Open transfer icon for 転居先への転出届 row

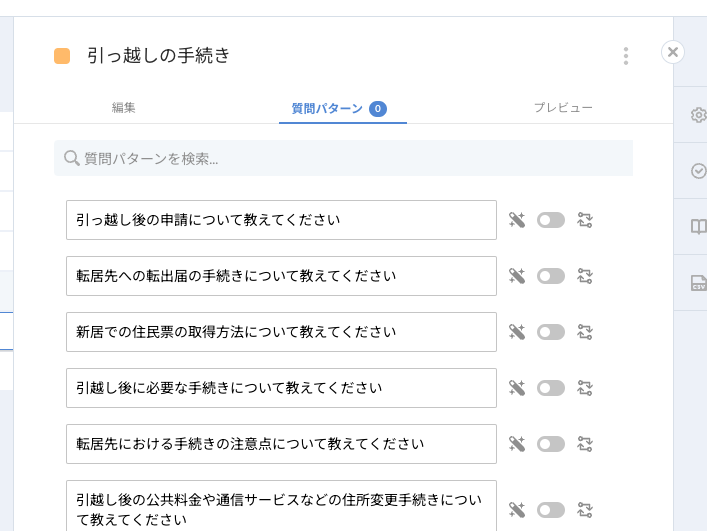click(x=585, y=276)
